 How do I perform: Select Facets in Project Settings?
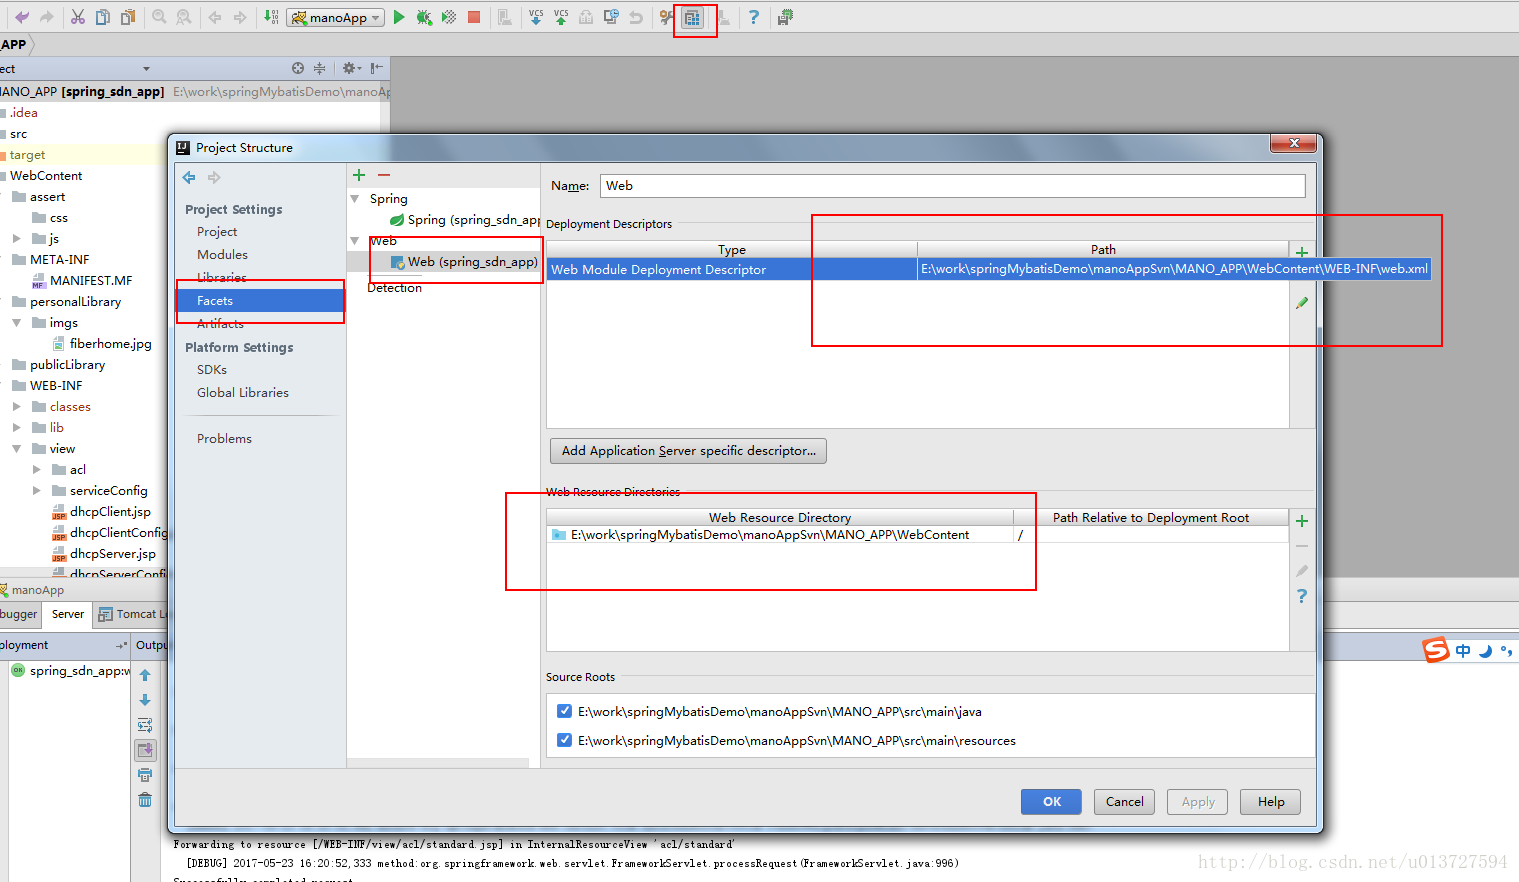coord(261,300)
